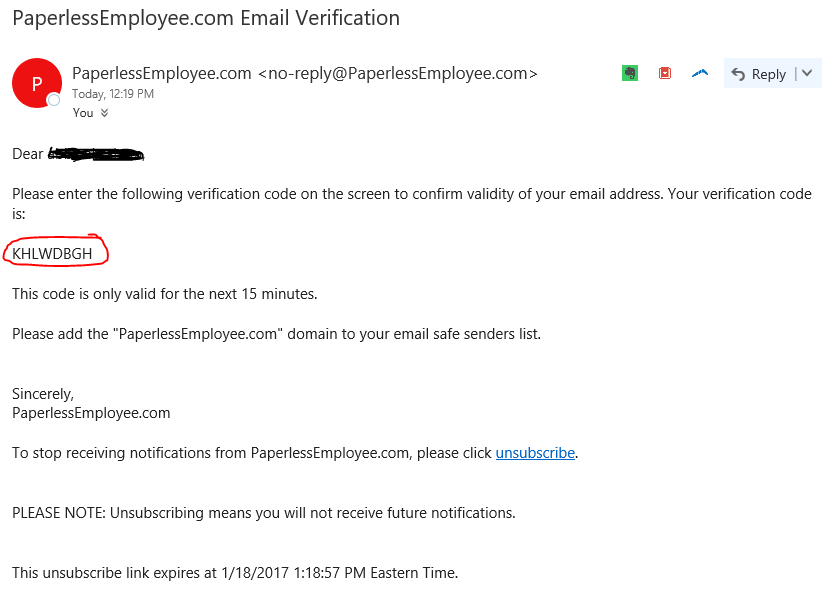Viewport: 836px width, 607px height.
Task: Follow the unsubscribe link
Action: 535,453
